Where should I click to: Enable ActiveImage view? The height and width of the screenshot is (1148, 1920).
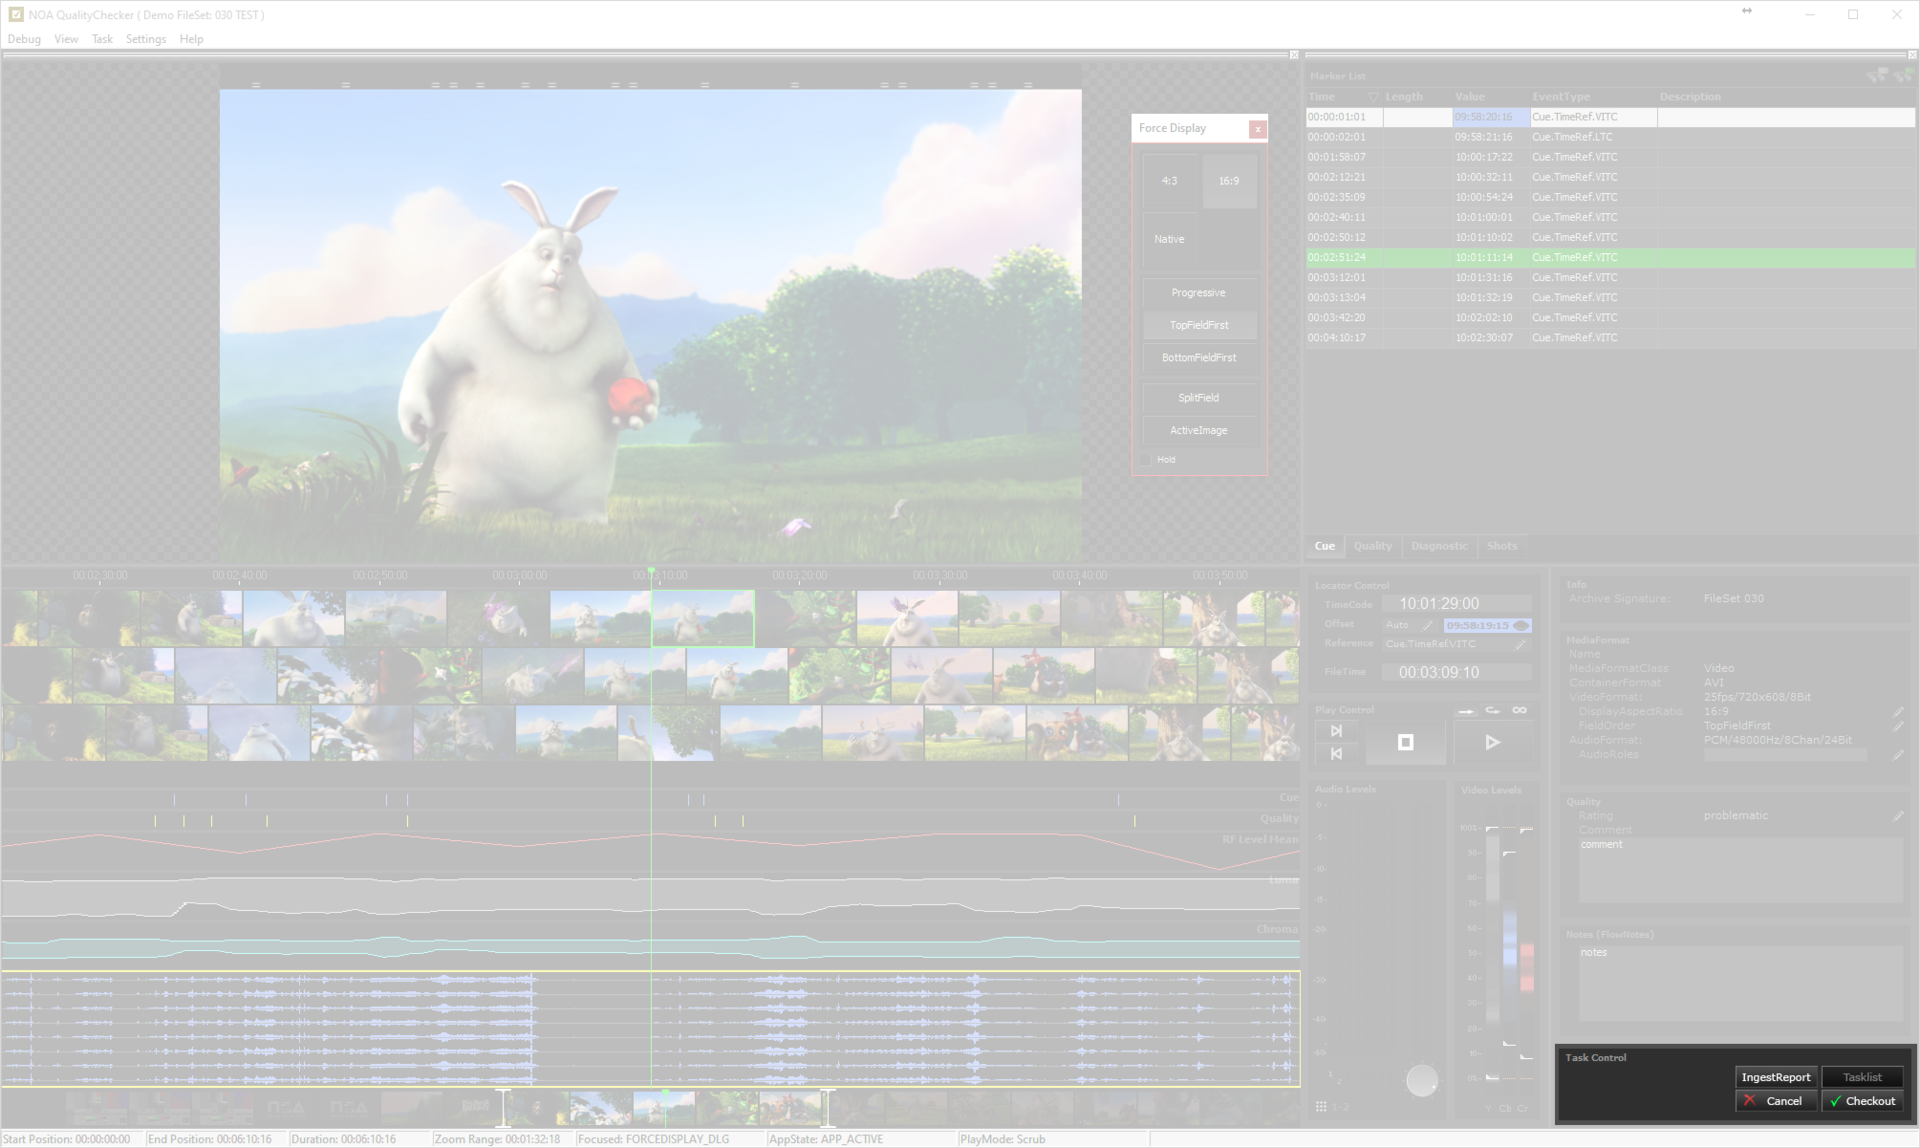[x=1199, y=430]
